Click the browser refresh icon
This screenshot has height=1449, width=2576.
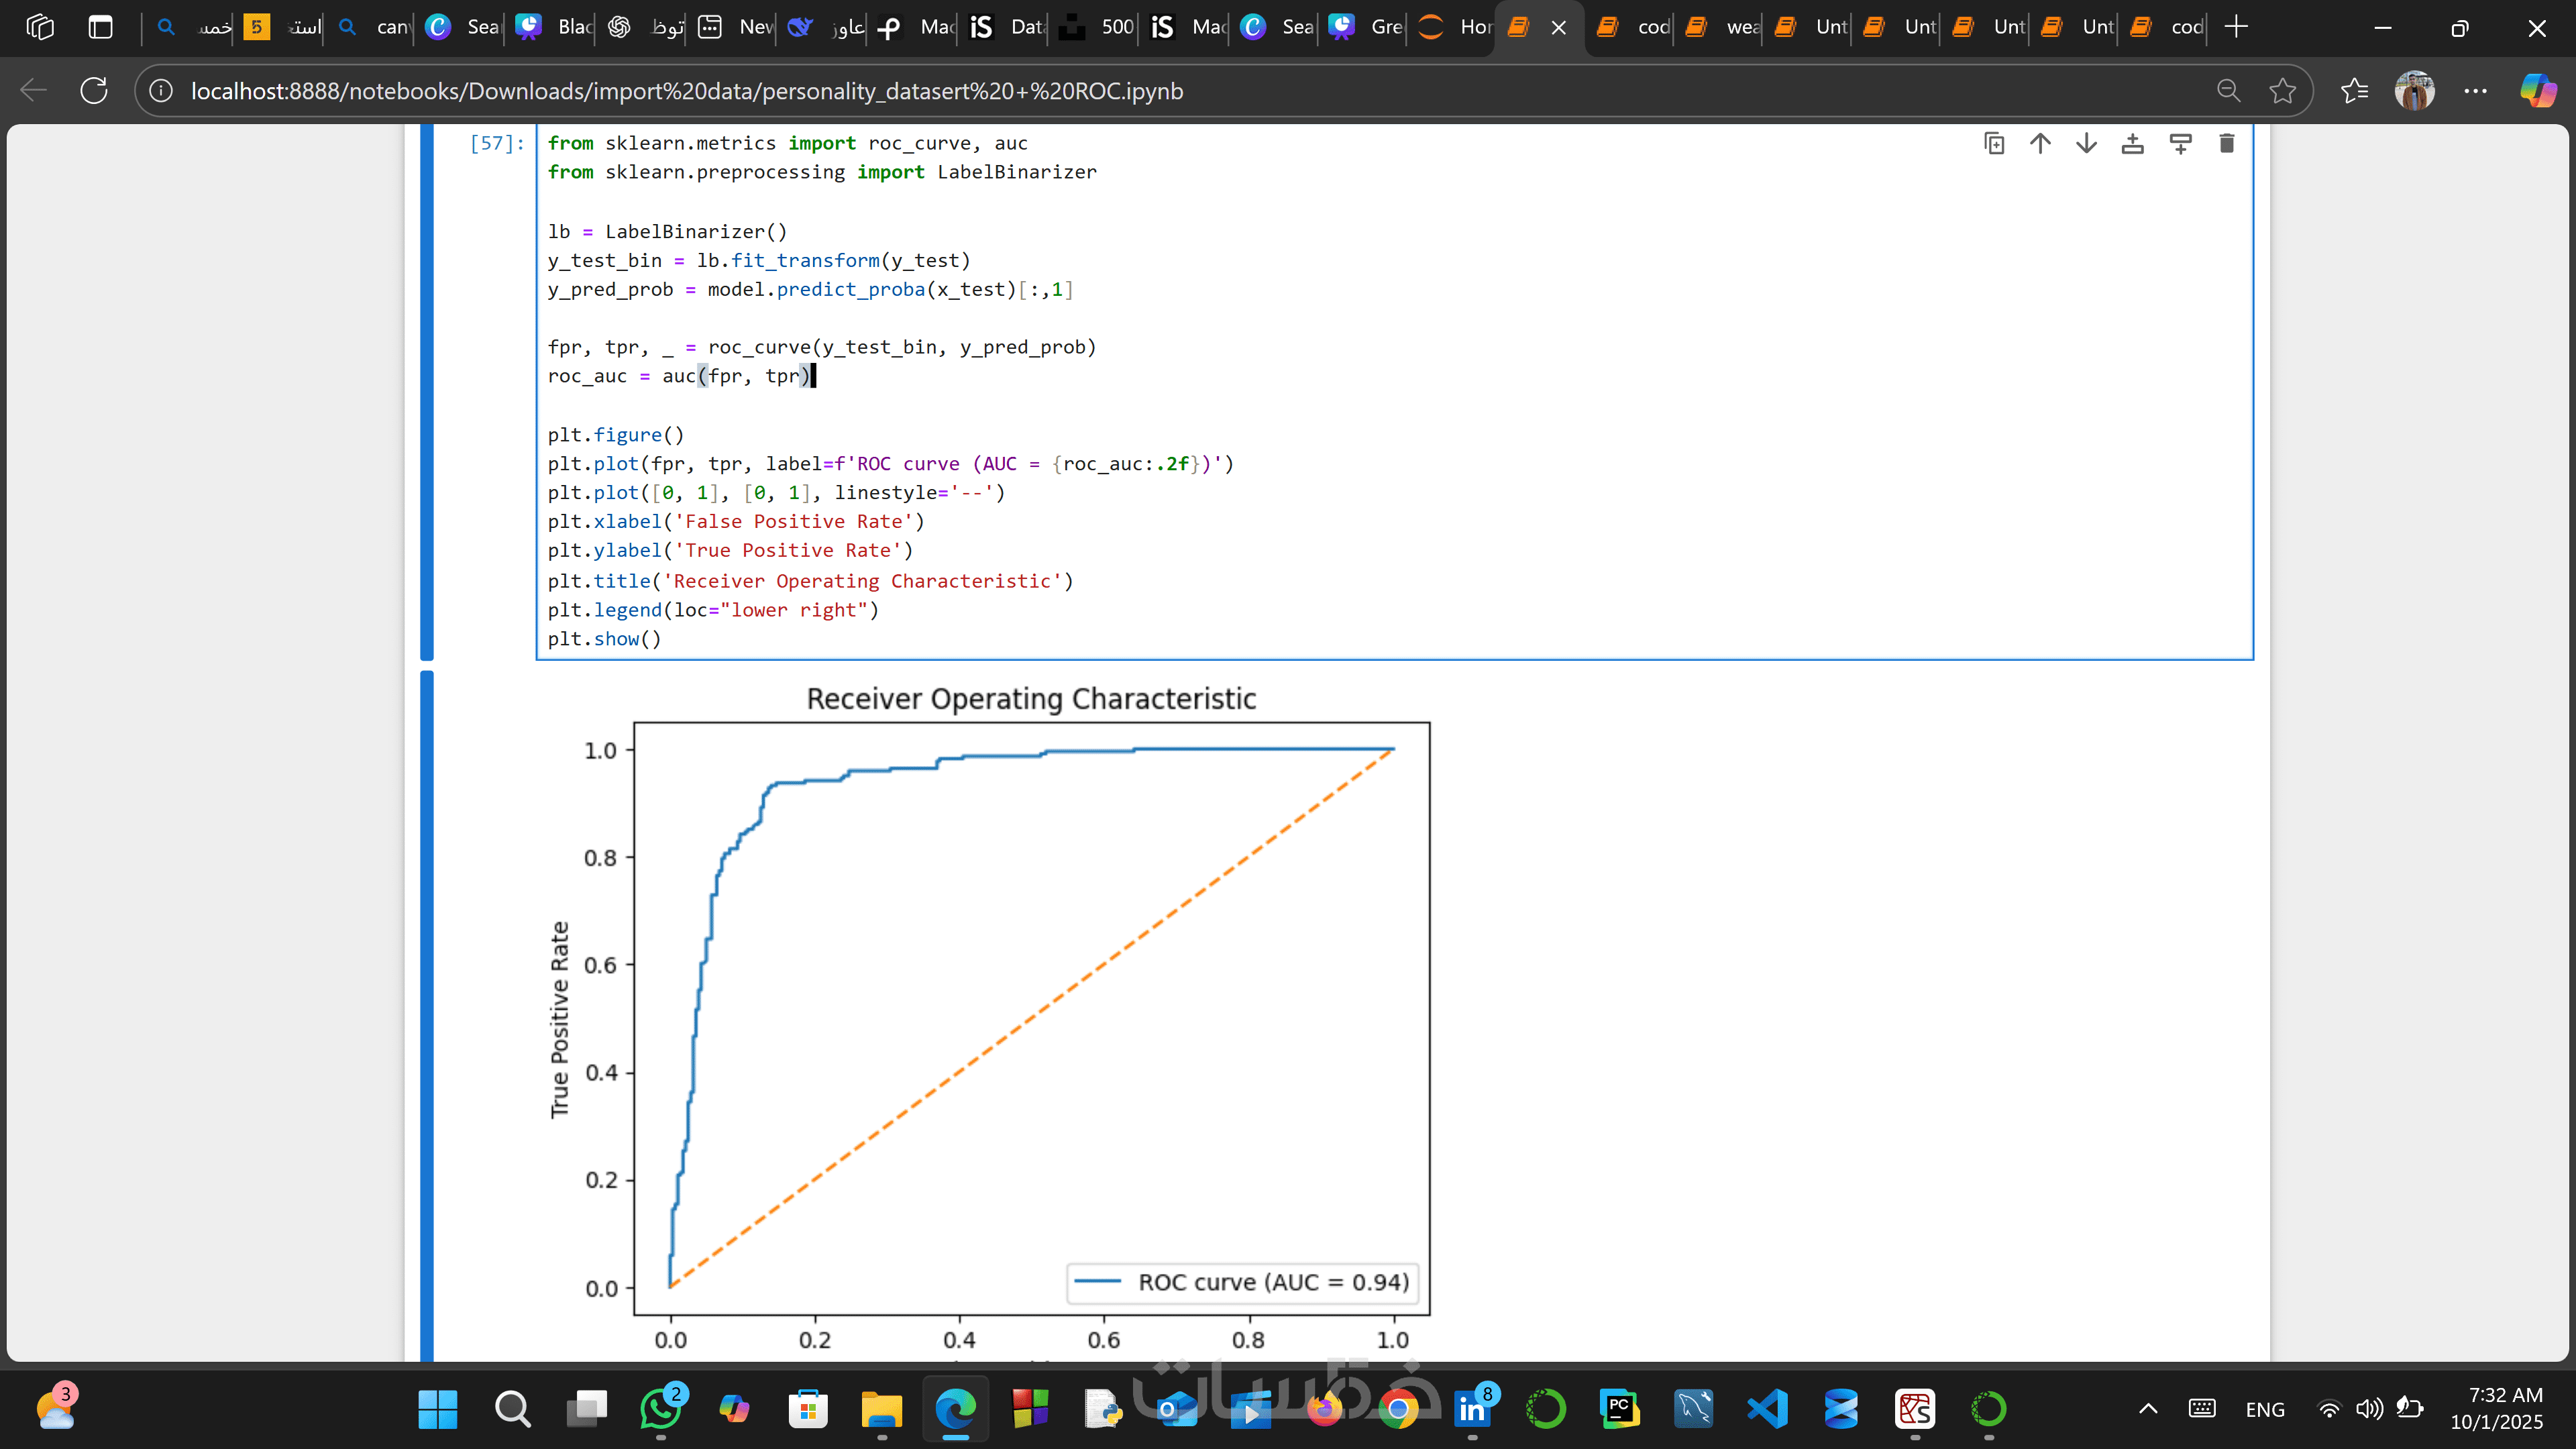click(x=94, y=91)
